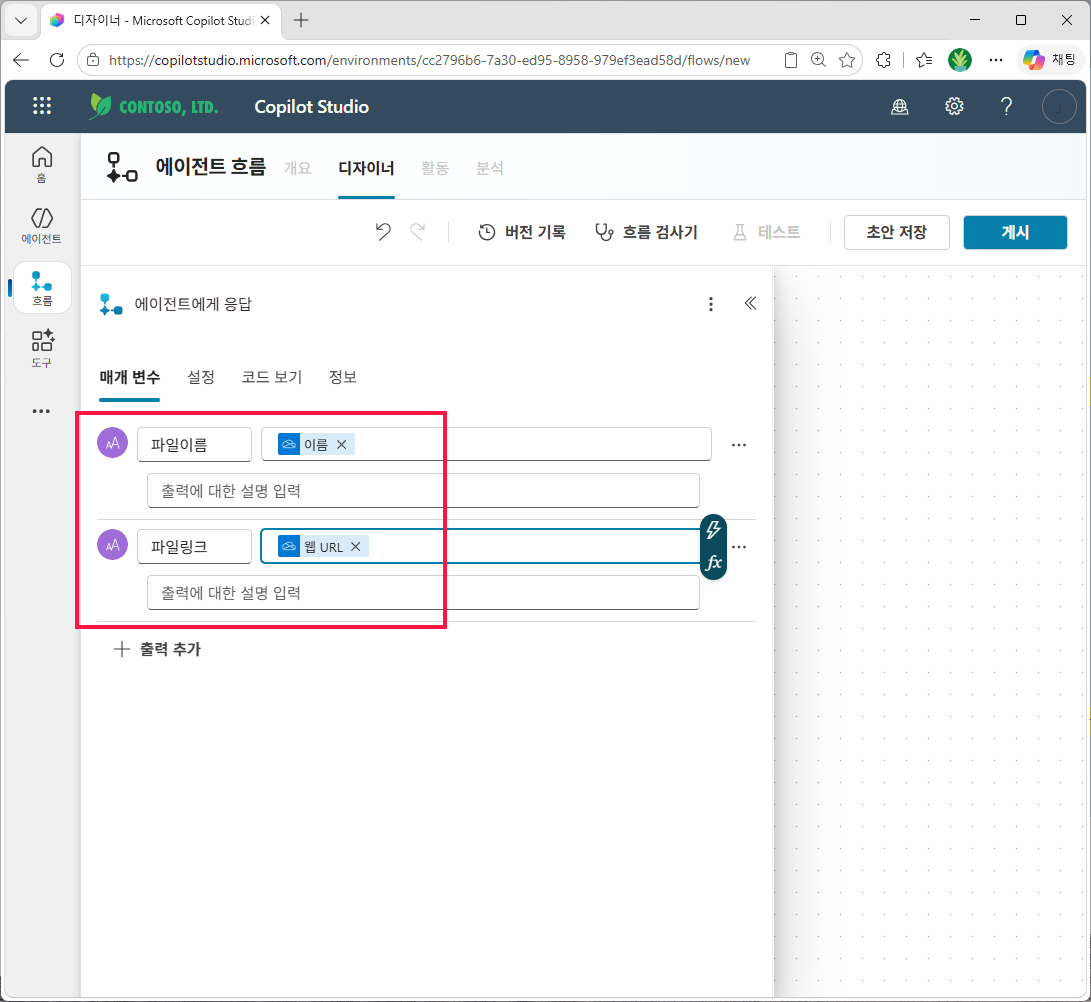
Task: Open the browser zoom magnifier icon
Action: [818, 61]
